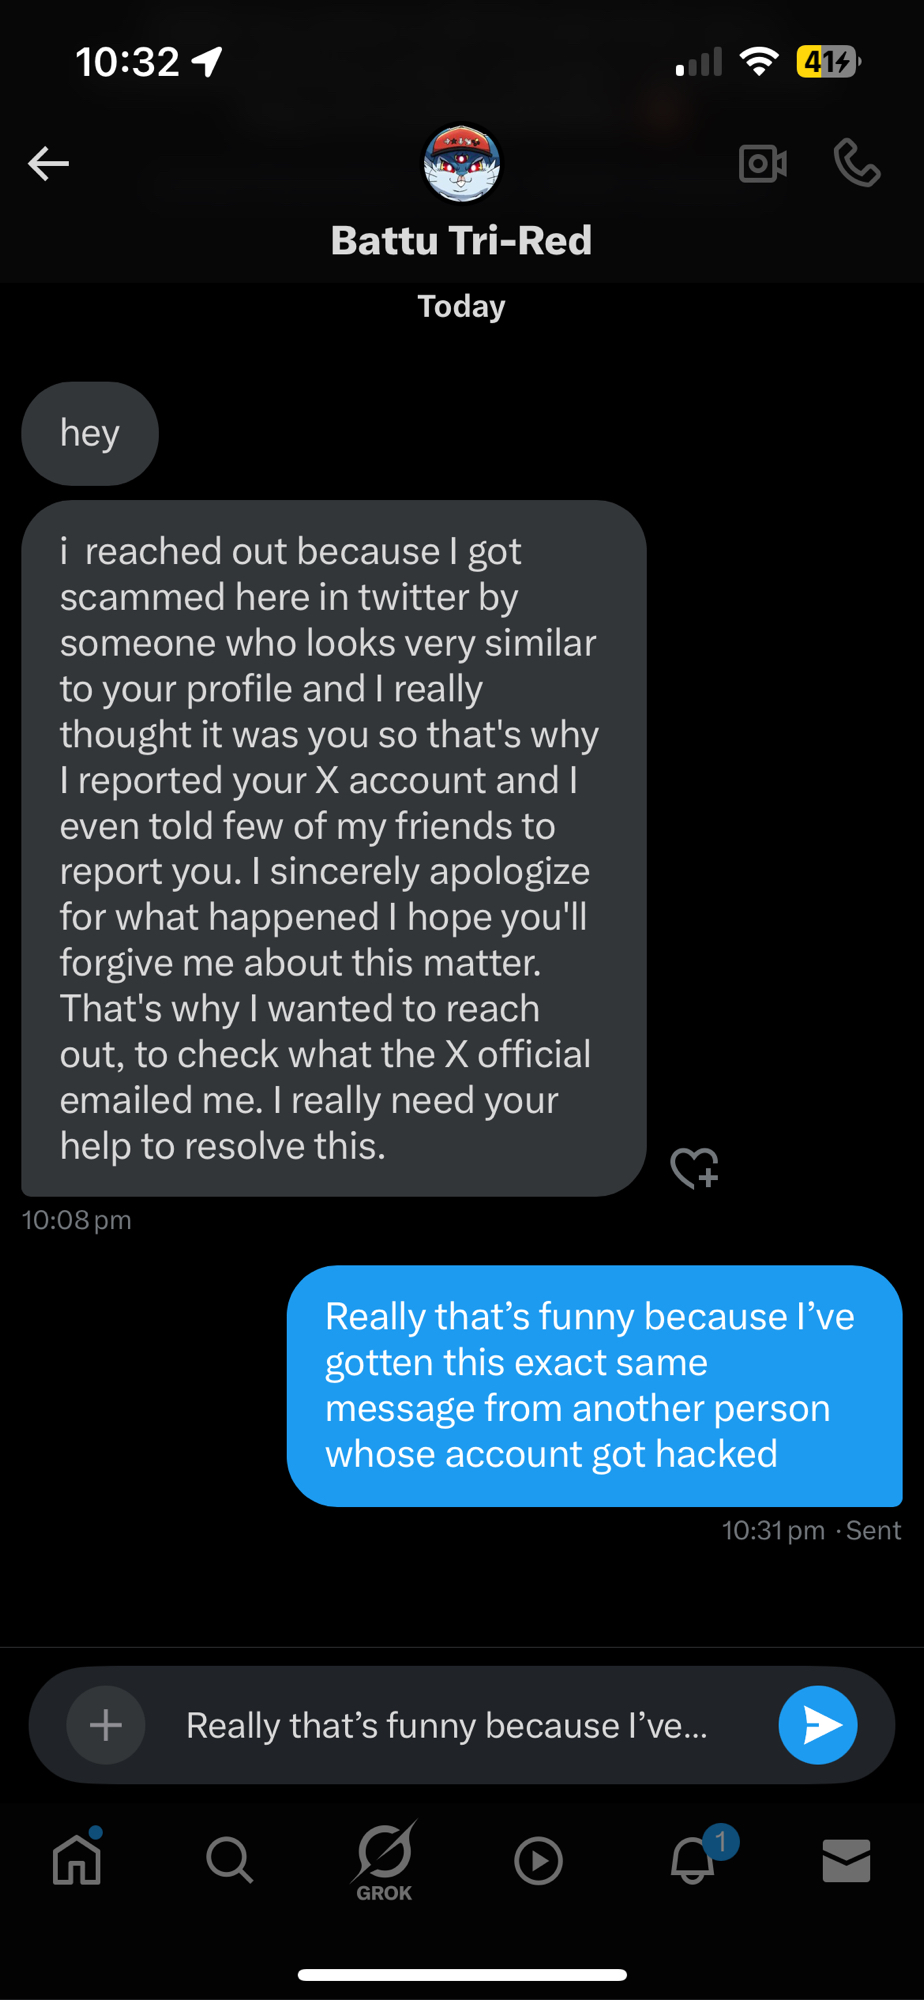Tap the plus attachment button
The height and width of the screenshot is (2000, 924).
pyautogui.click(x=106, y=1725)
